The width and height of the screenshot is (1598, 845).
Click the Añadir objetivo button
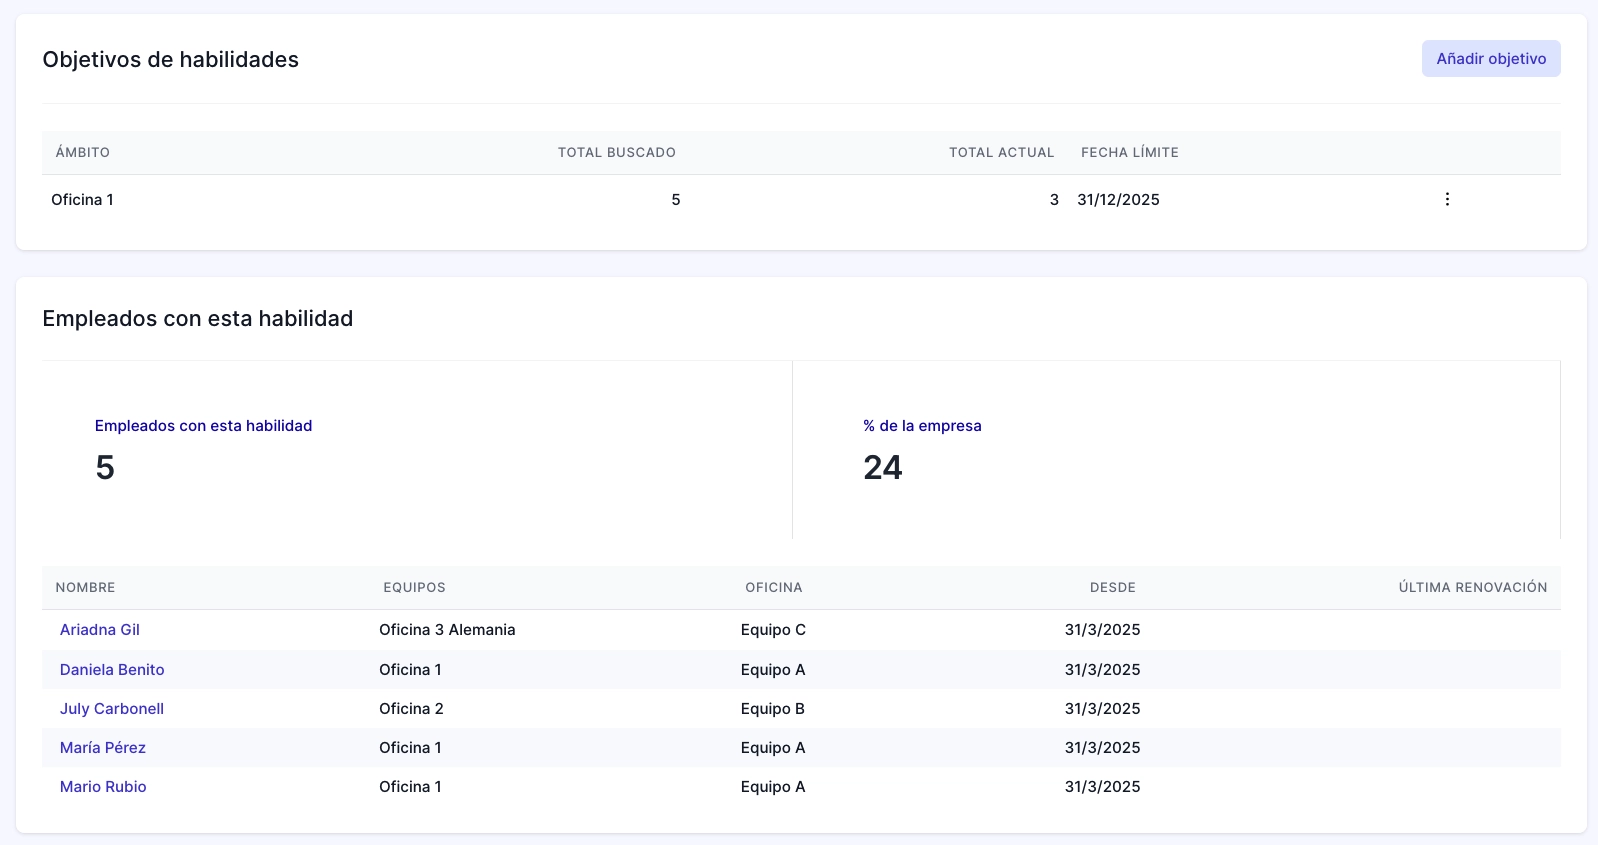click(x=1490, y=59)
